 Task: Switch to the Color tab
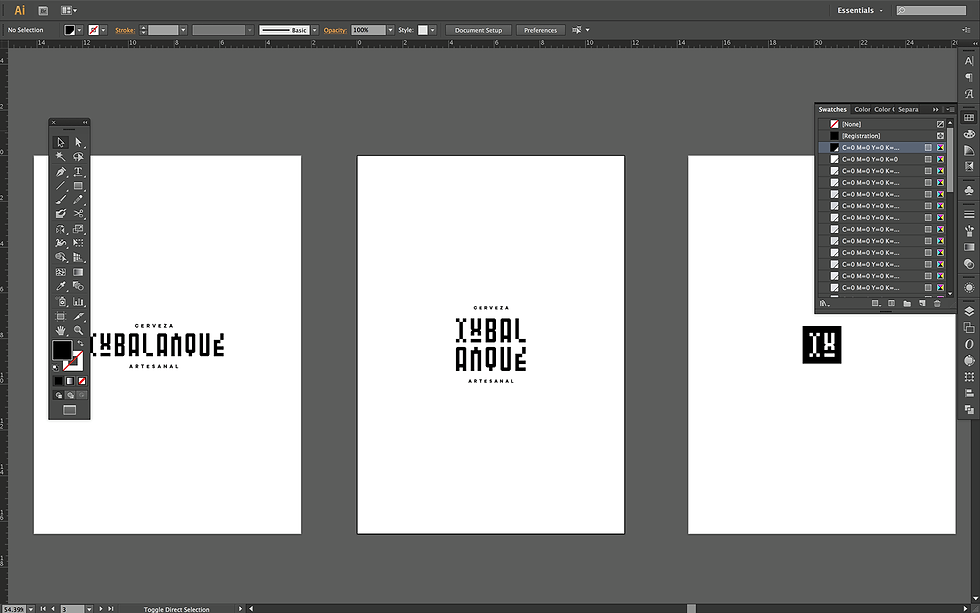(x=862, y=109)
